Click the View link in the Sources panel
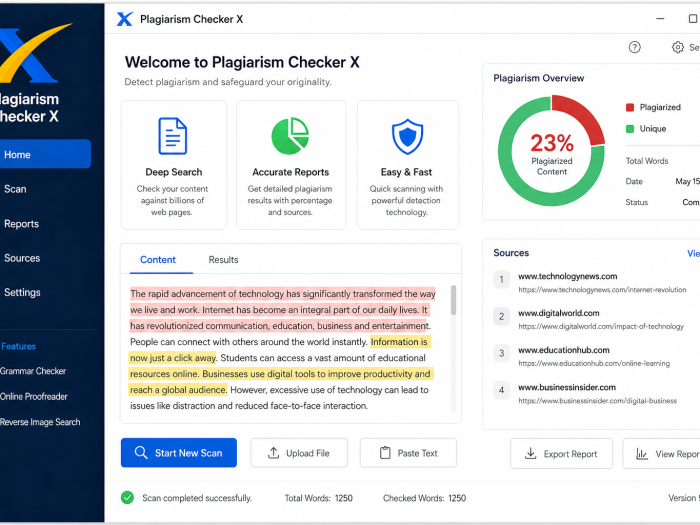The width and height of the screenshot is (700, 525). [x=693, y=253]
